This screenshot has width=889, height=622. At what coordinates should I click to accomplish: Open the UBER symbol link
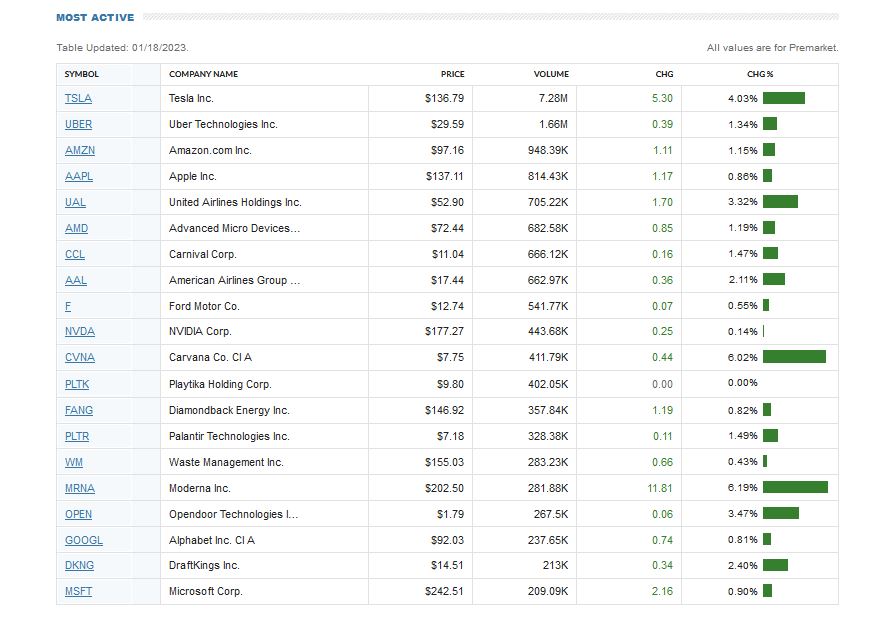78,124
